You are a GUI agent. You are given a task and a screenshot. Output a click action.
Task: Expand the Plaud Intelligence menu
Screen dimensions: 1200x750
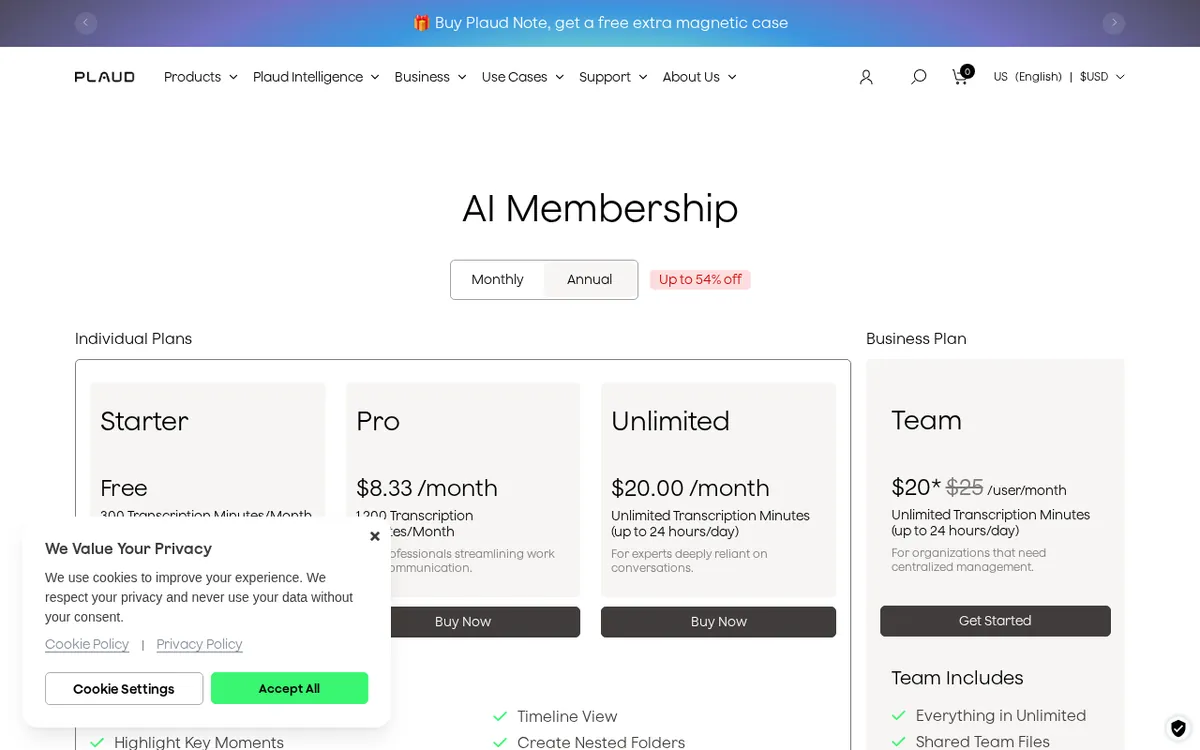(316, 77)
